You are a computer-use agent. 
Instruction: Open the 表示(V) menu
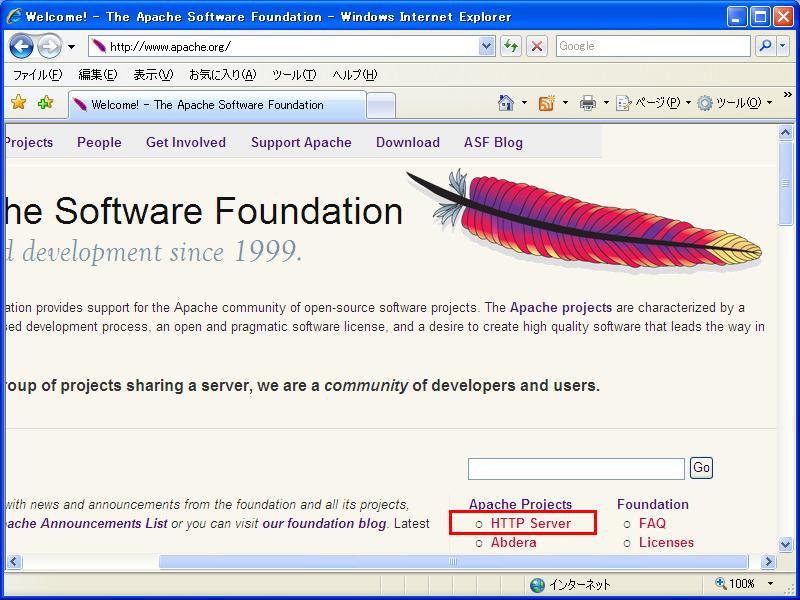153,75
